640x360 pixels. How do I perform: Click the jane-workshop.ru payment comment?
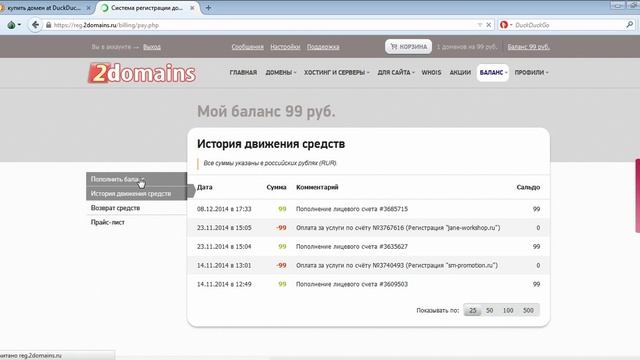tap(398, 228)
